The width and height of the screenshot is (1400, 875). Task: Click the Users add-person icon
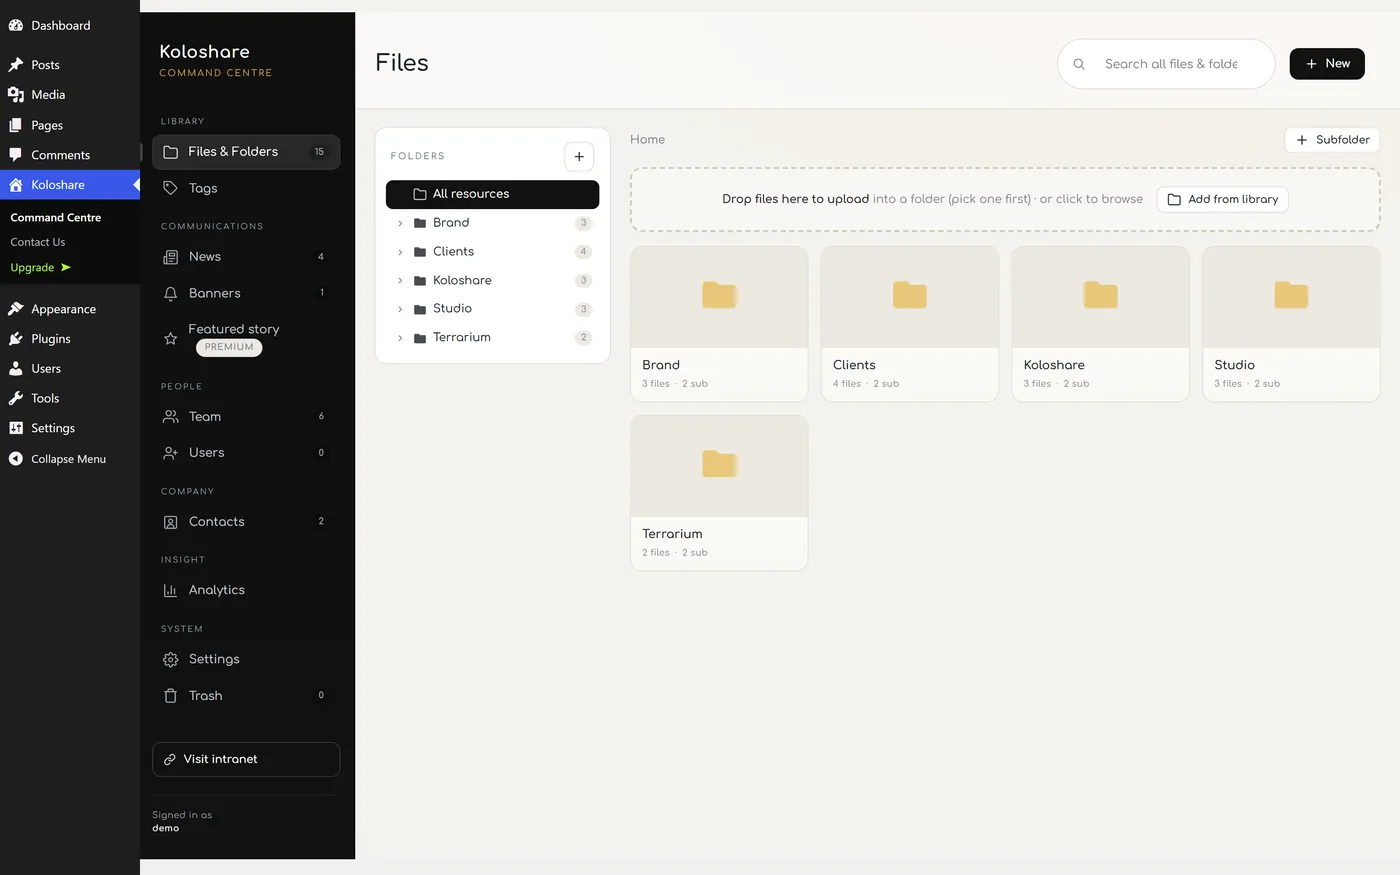point(170,453)
